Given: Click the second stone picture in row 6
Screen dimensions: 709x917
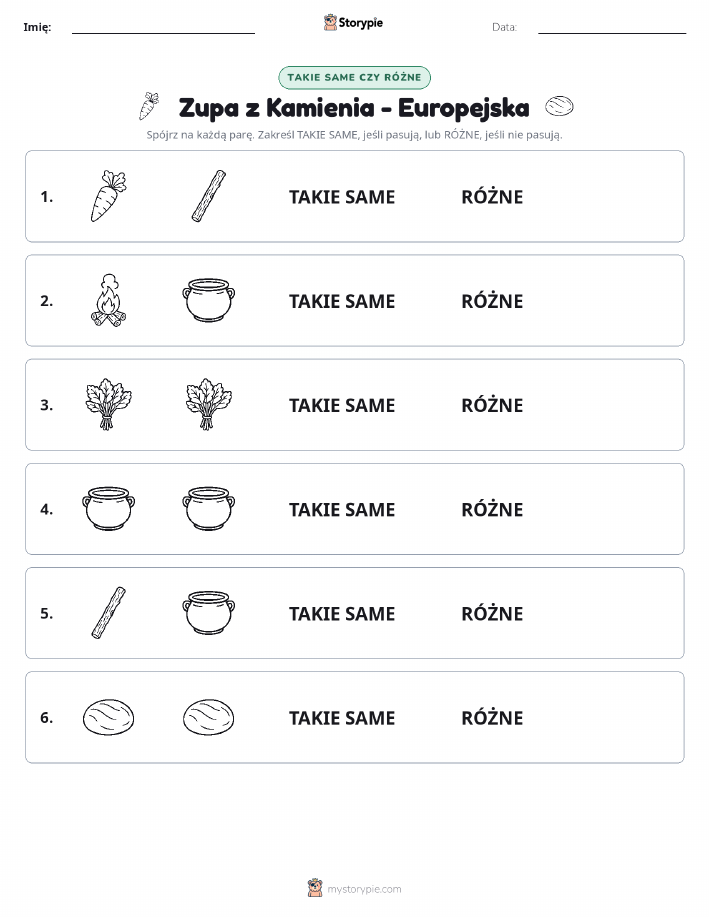Looking at the screenshot, I should (x=209, y=717).
